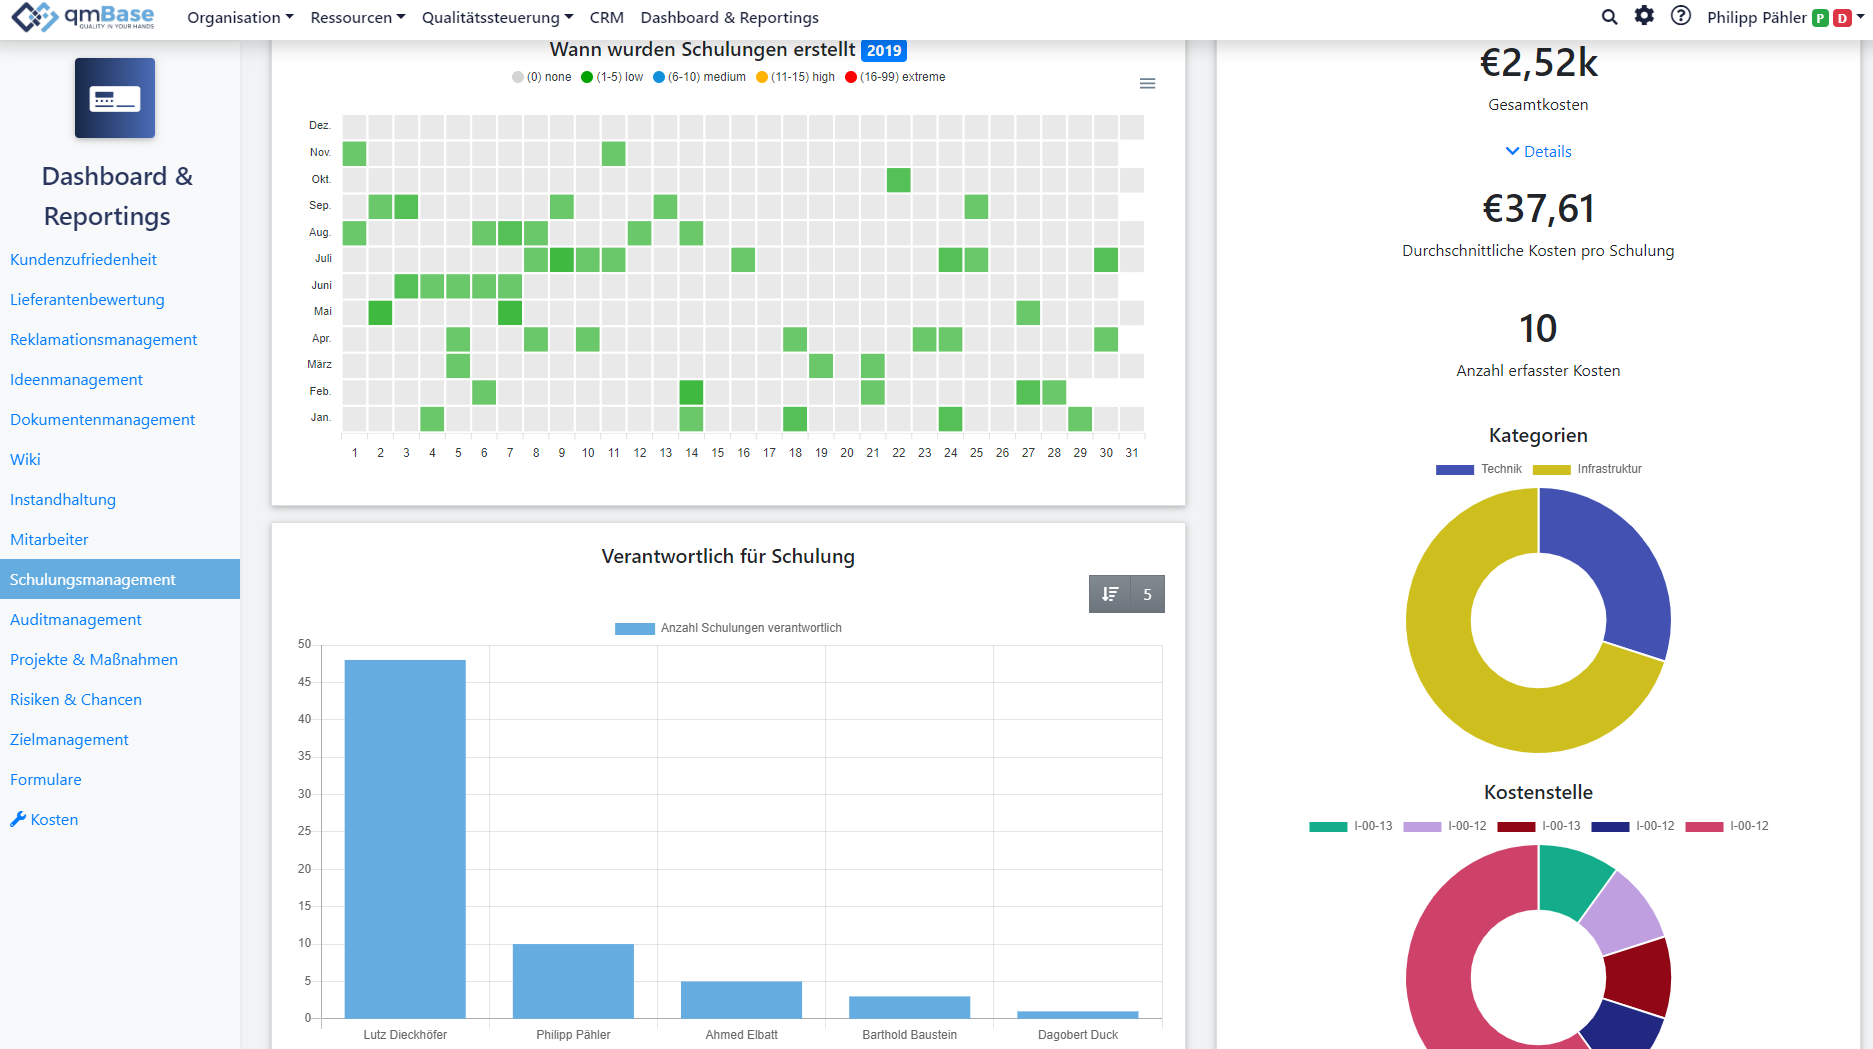The height and width of the screenshot is (1049, 1873).
Task: Click the Barthold Baustein bar
Action: (x=909, y=1007)
